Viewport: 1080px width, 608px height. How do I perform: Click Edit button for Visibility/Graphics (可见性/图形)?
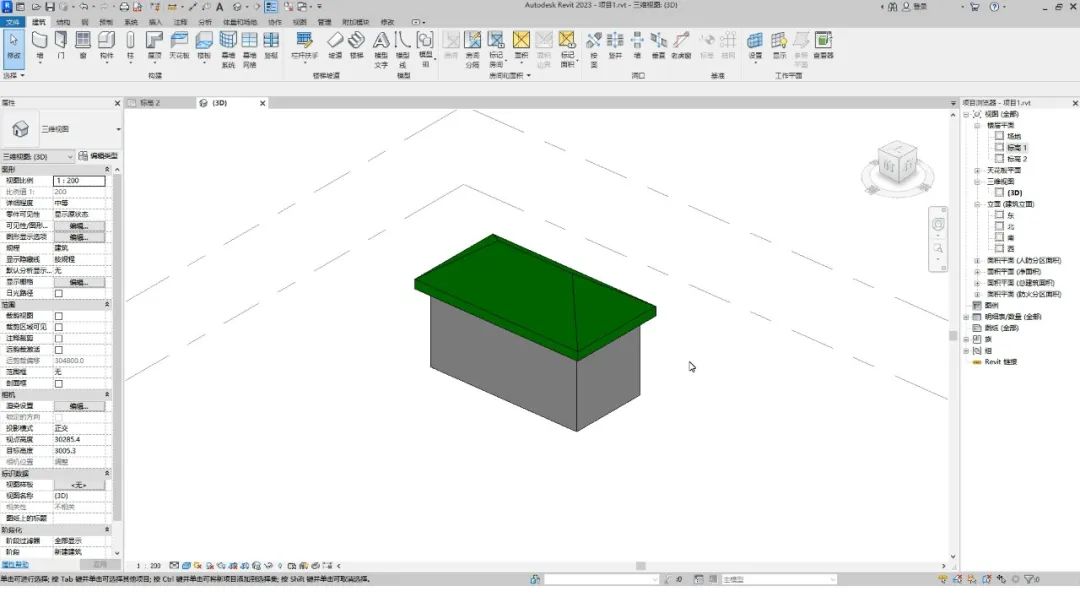click(78, 226)
